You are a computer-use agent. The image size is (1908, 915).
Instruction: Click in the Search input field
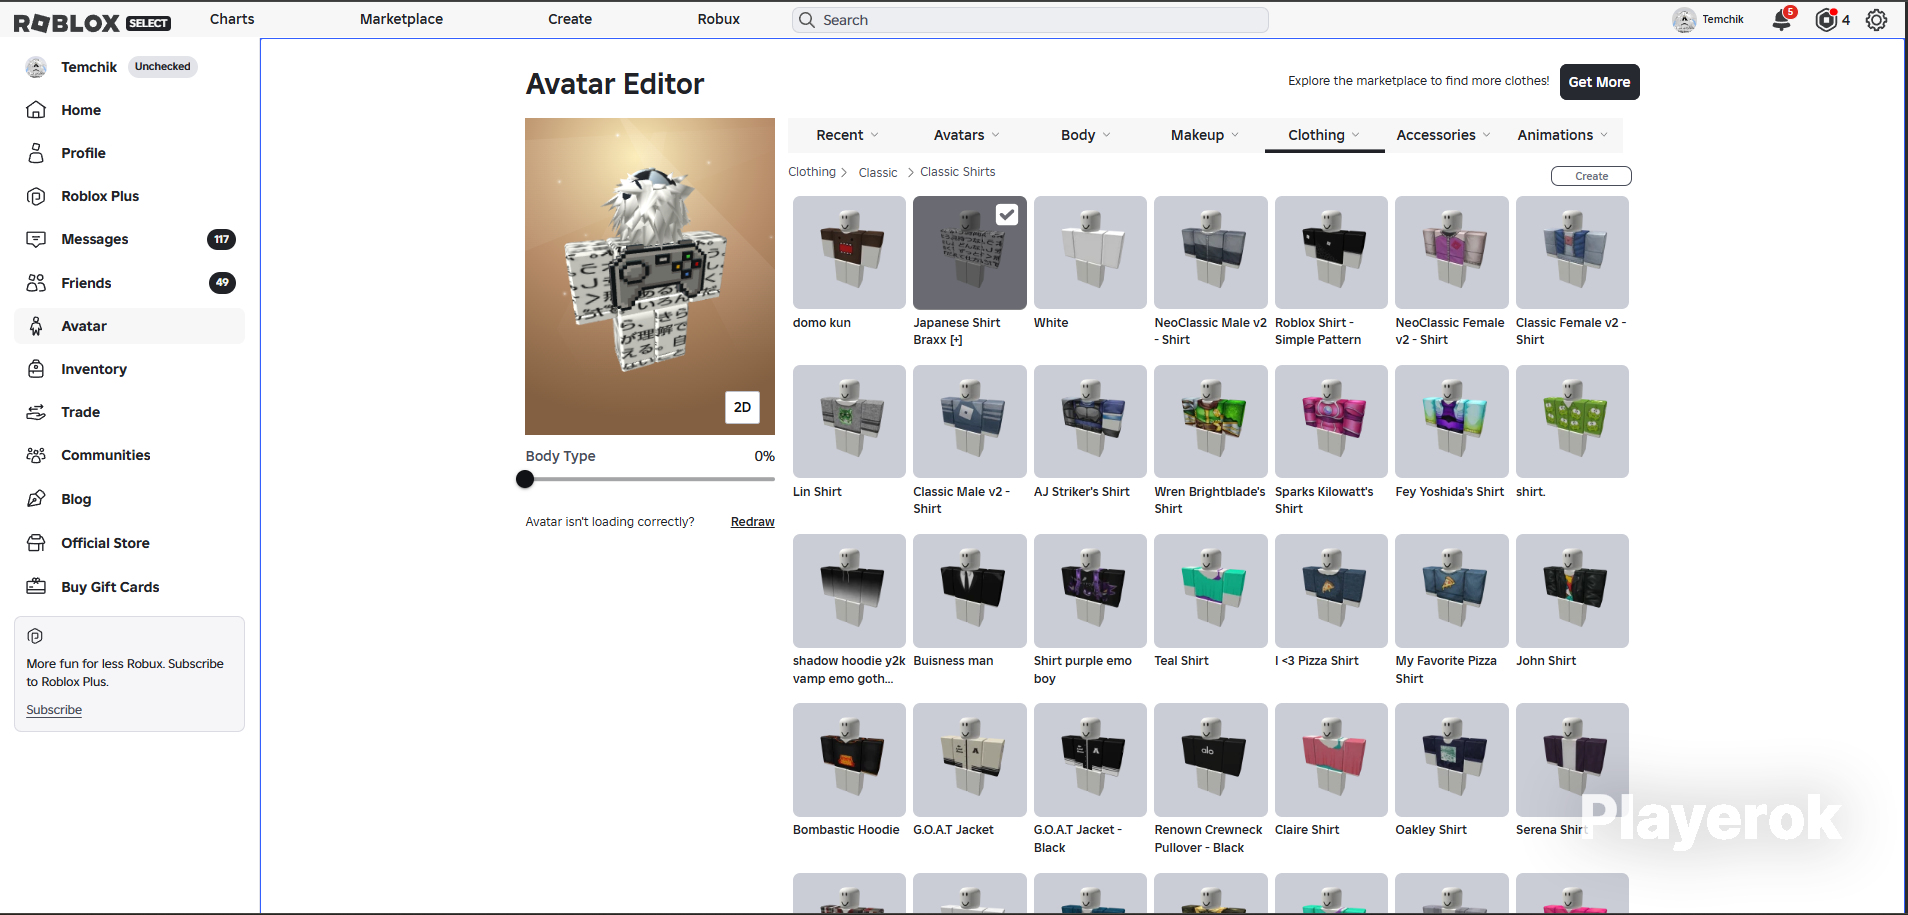(x=1030, y=20)
